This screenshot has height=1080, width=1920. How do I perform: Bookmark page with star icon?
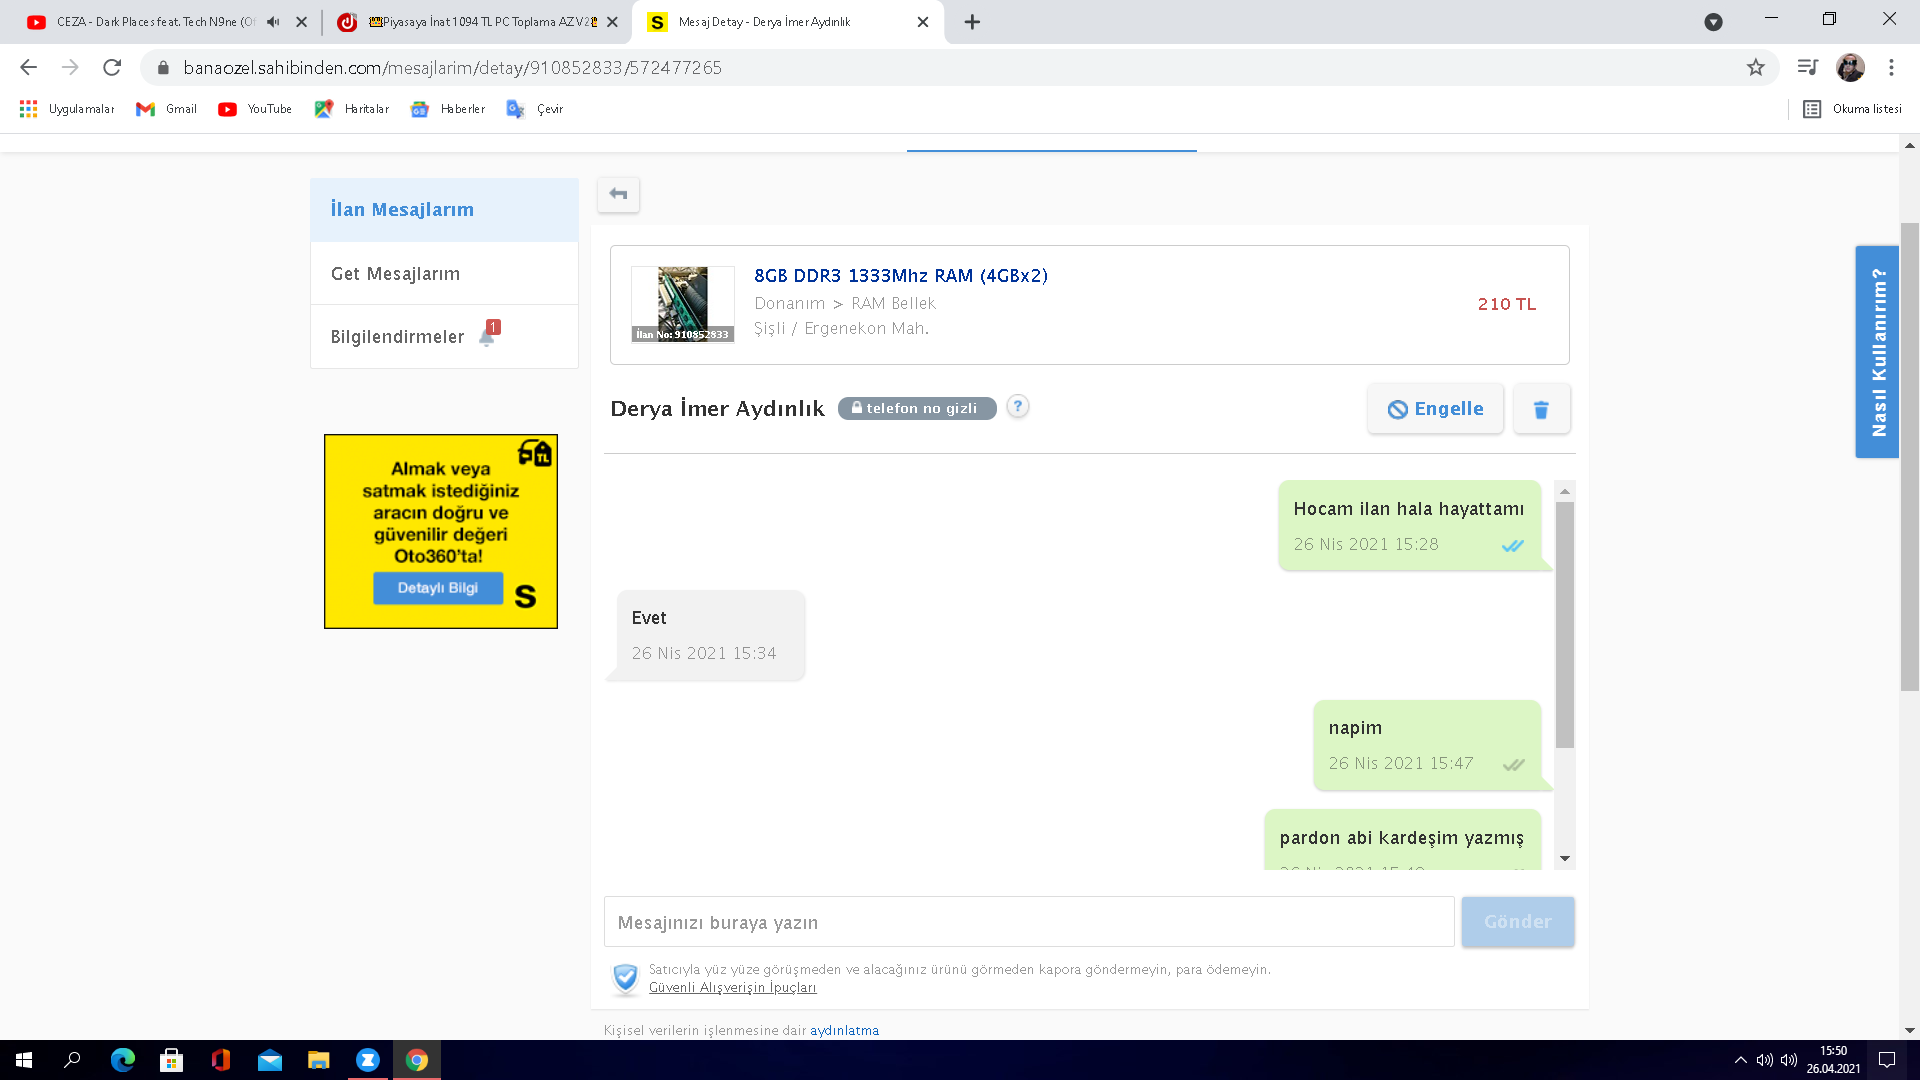[1756, 68]
